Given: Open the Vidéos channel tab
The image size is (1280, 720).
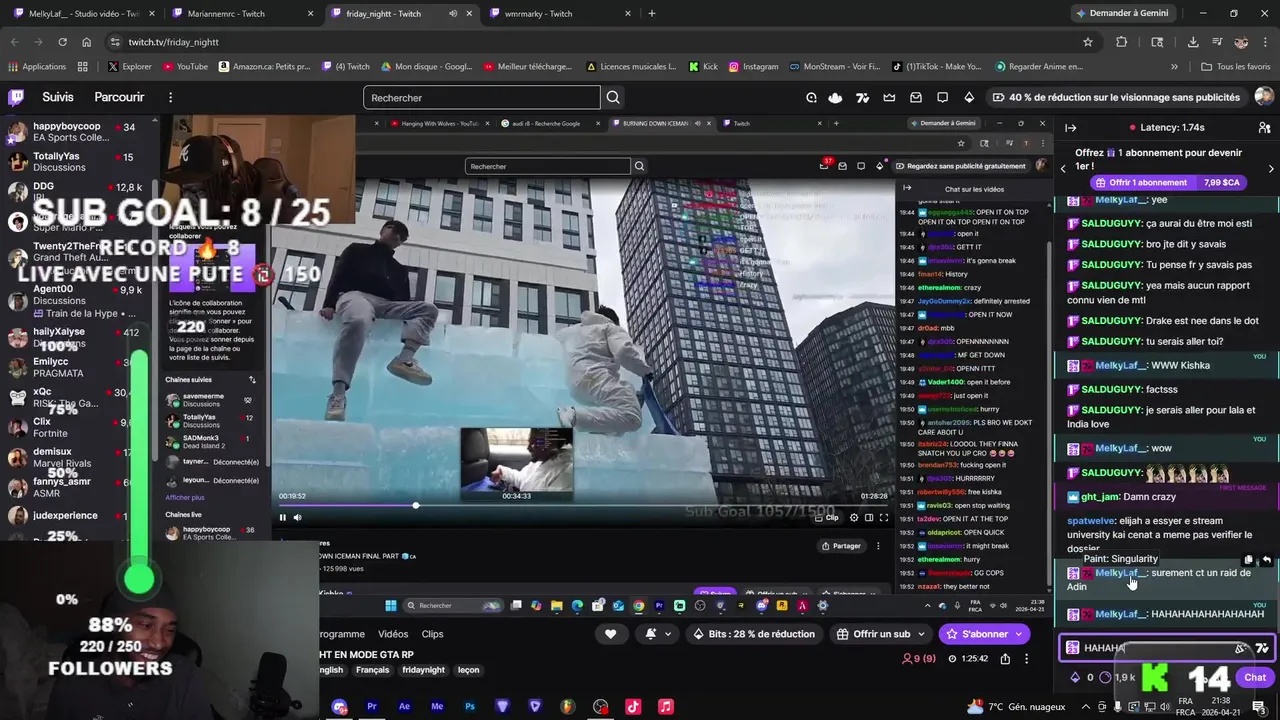Looking at the screenshot, I should tap(393, 634).
